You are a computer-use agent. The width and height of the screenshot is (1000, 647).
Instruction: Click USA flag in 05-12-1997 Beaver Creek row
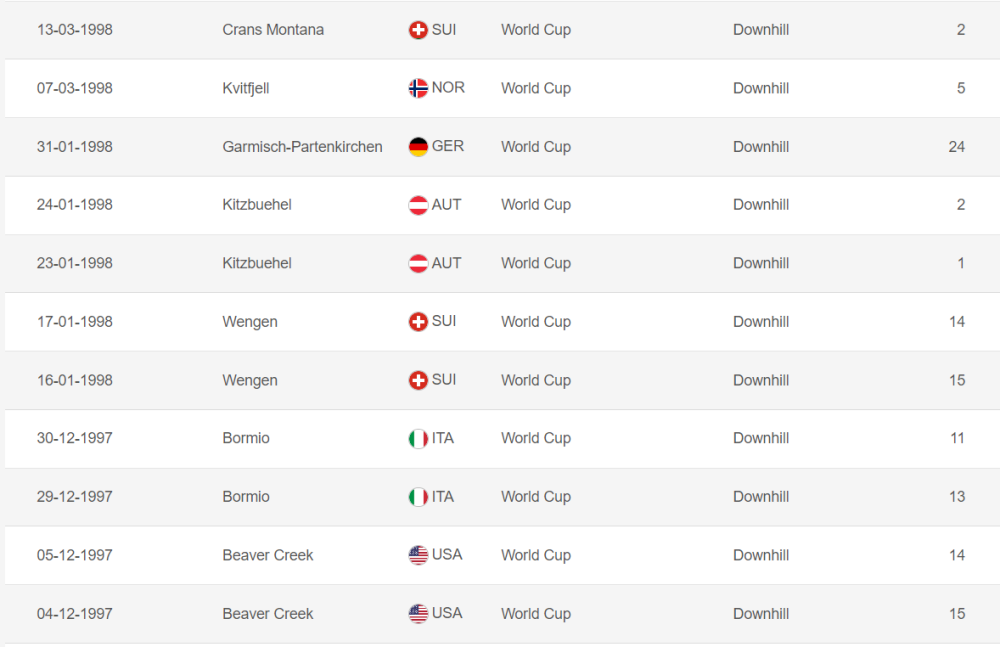(418, 556)
